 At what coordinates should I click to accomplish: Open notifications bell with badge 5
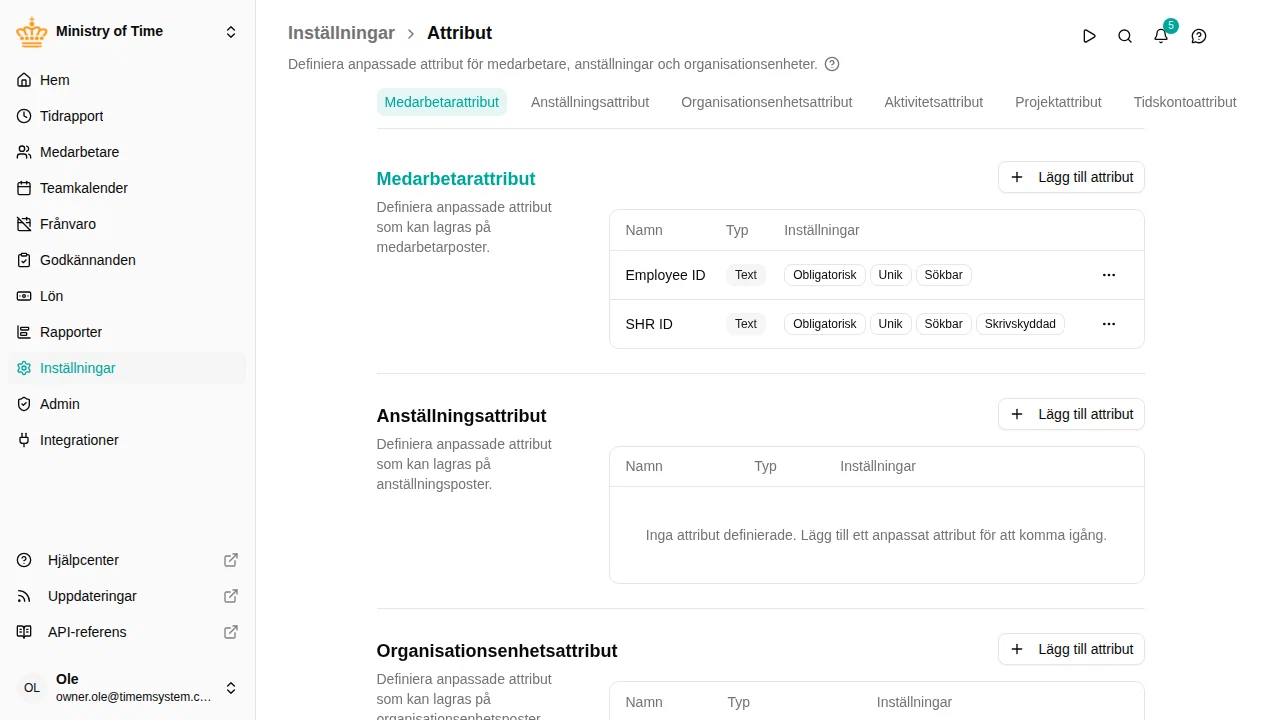click(1161, 36)
